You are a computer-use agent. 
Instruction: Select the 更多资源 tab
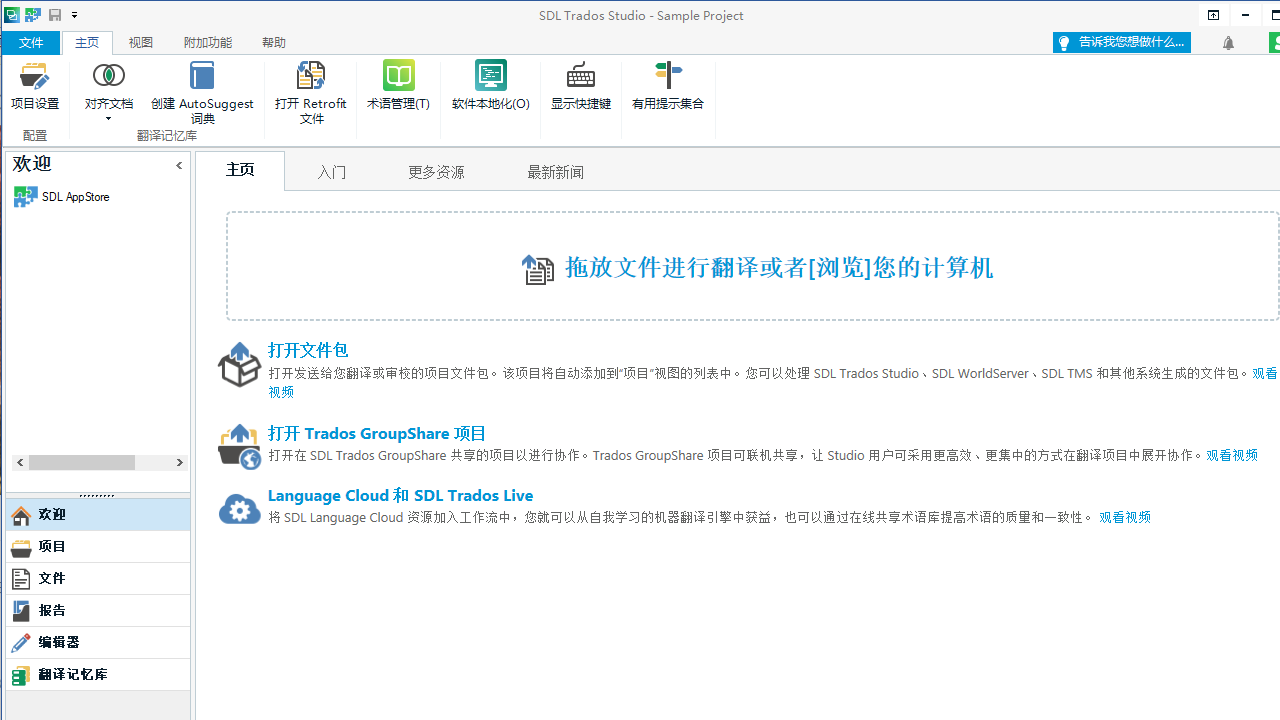436,172
